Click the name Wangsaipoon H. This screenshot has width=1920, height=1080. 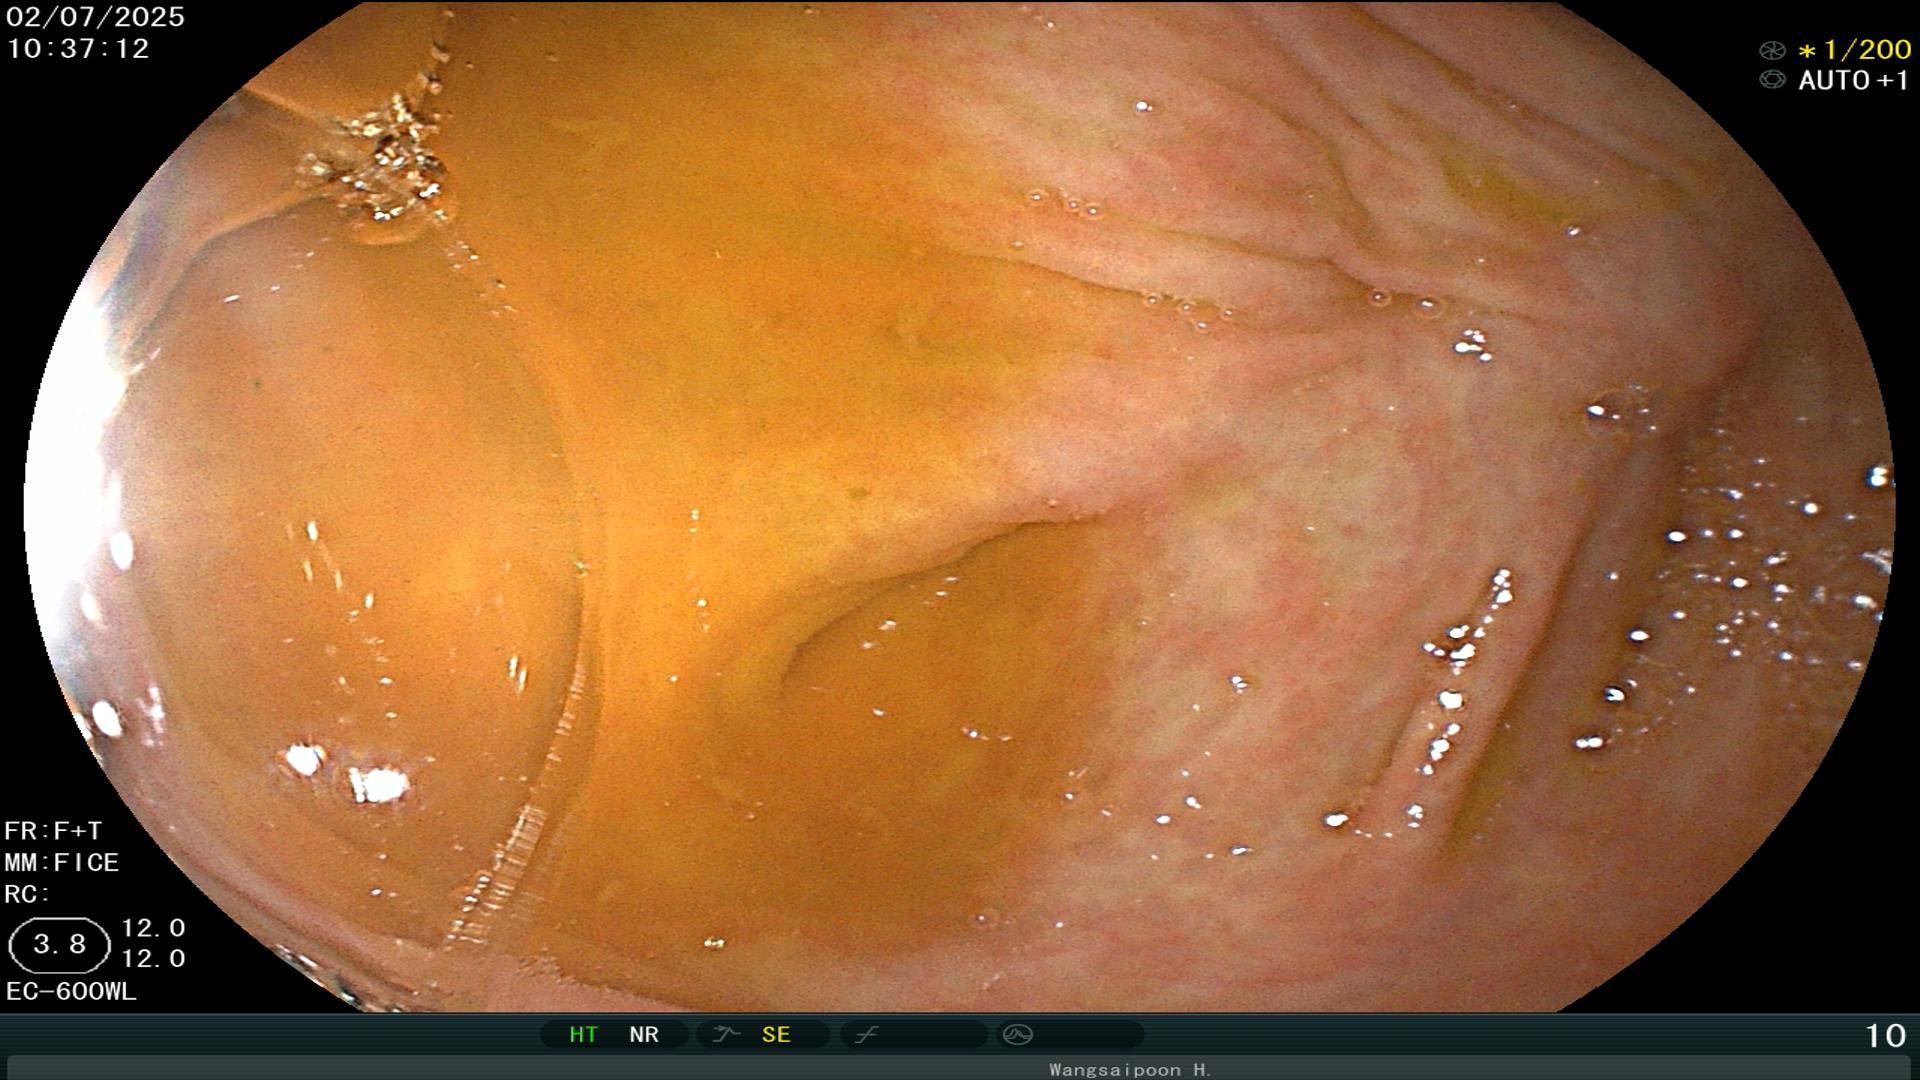pos(1130,1070)
